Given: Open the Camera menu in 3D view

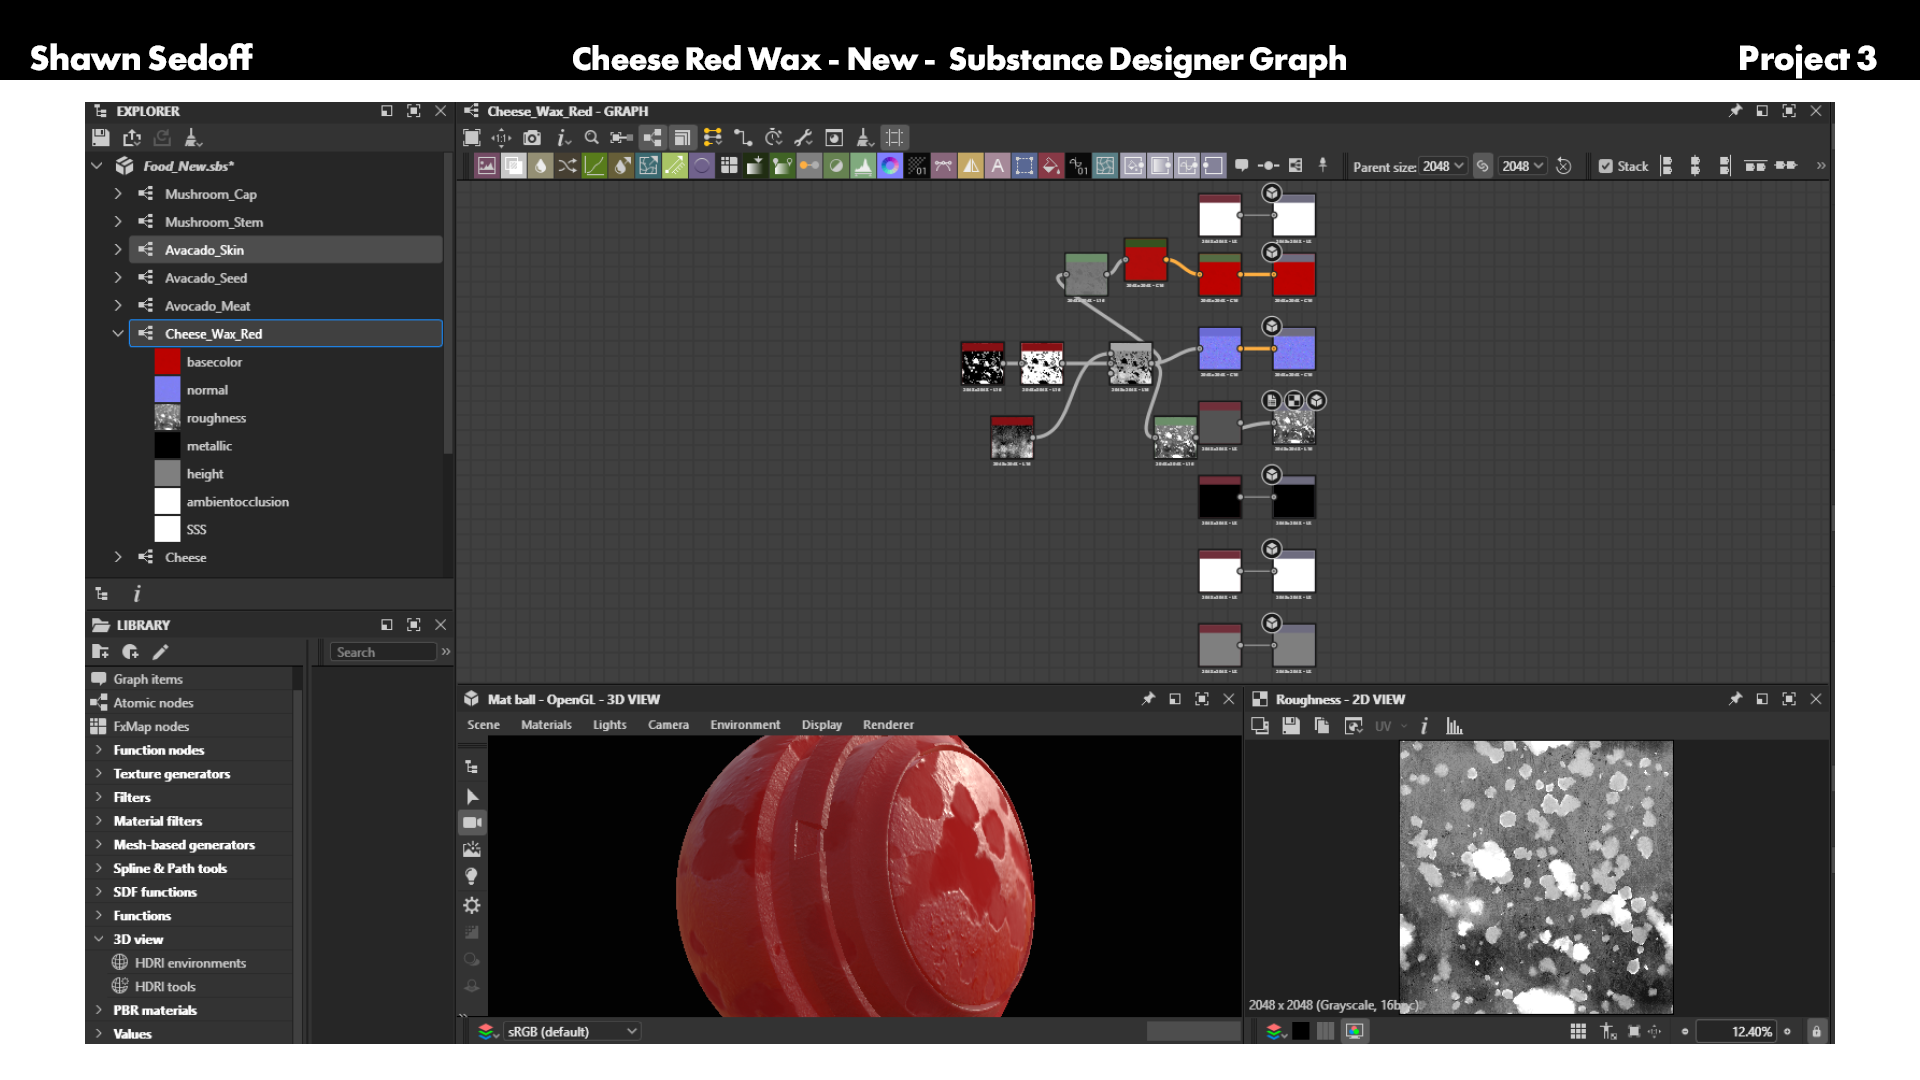Looking at the screenshot, I should (x=668, y=725).
